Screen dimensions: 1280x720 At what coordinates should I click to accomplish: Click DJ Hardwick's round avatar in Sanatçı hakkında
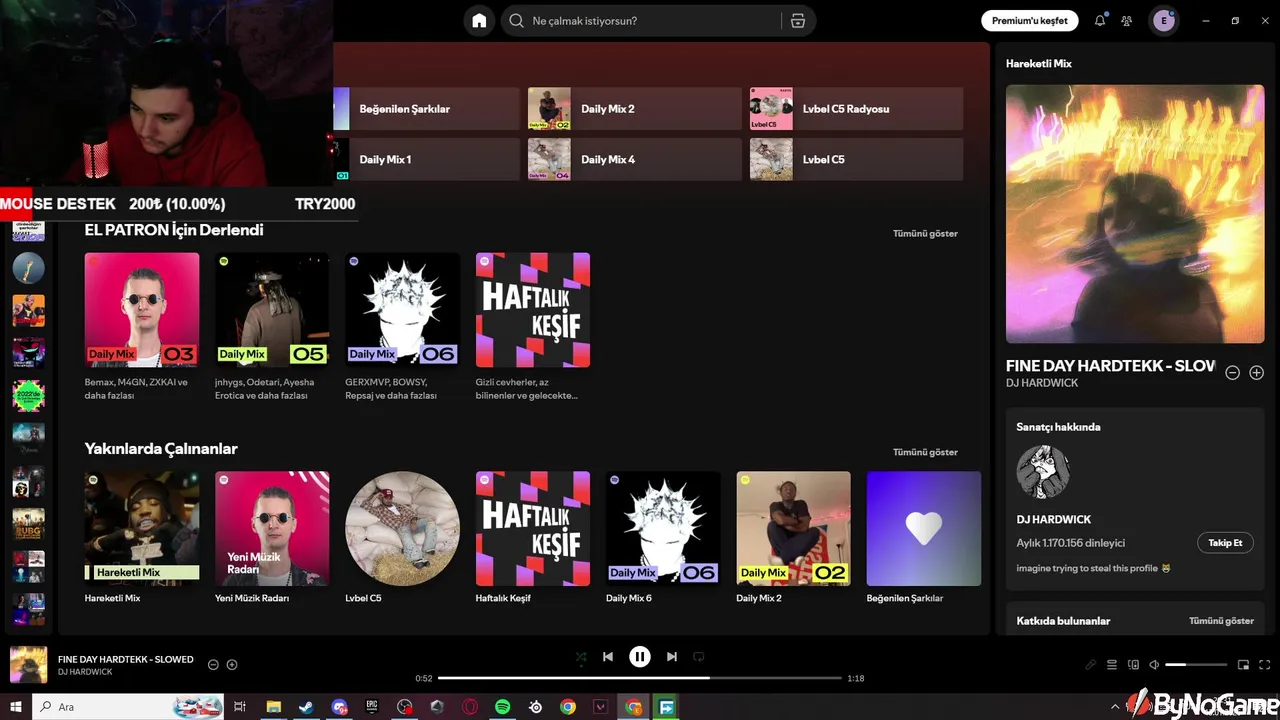click(1043, 472)
